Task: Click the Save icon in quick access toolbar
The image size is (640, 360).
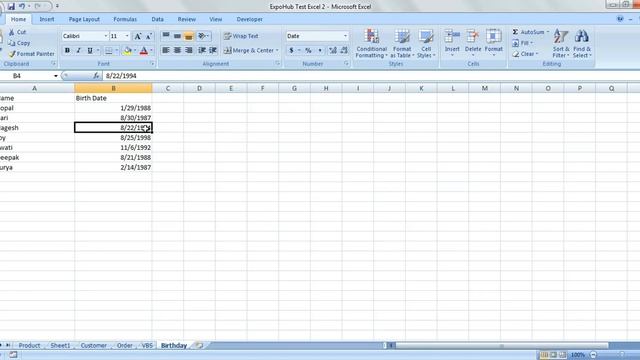Action: click(x=11, y=6)
